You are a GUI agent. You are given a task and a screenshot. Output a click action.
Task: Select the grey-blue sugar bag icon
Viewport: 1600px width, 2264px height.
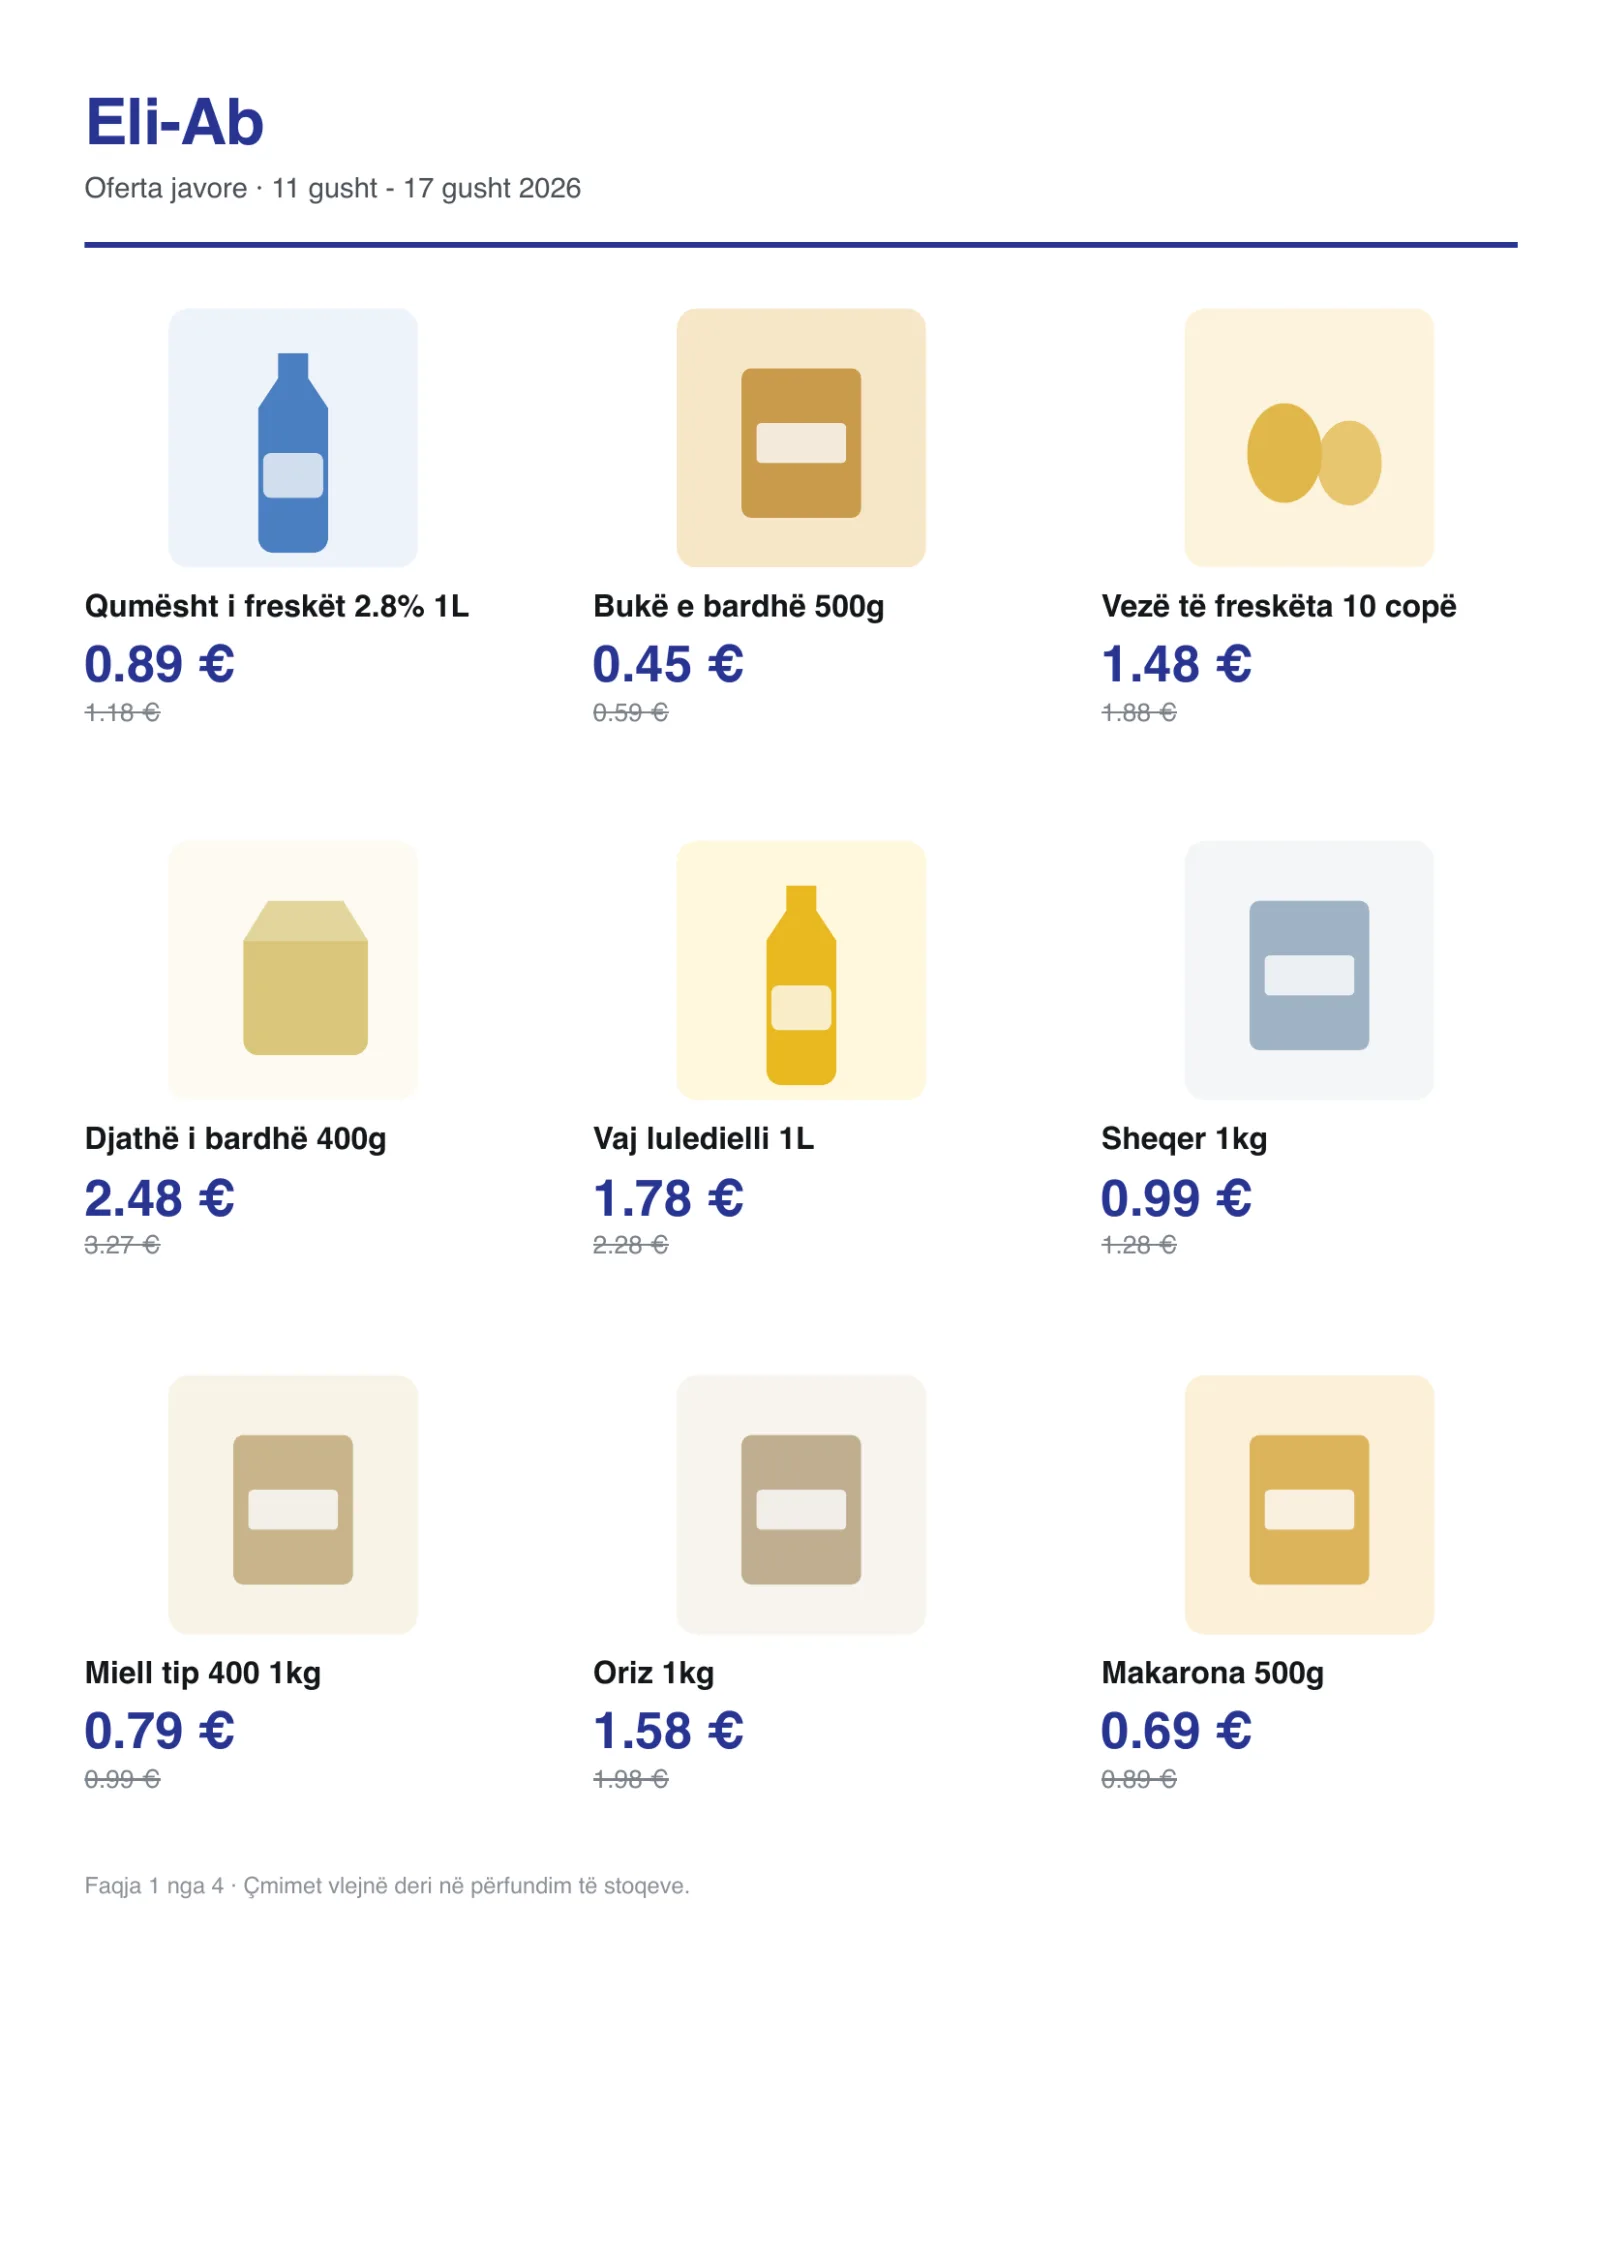coord(1308,970)
